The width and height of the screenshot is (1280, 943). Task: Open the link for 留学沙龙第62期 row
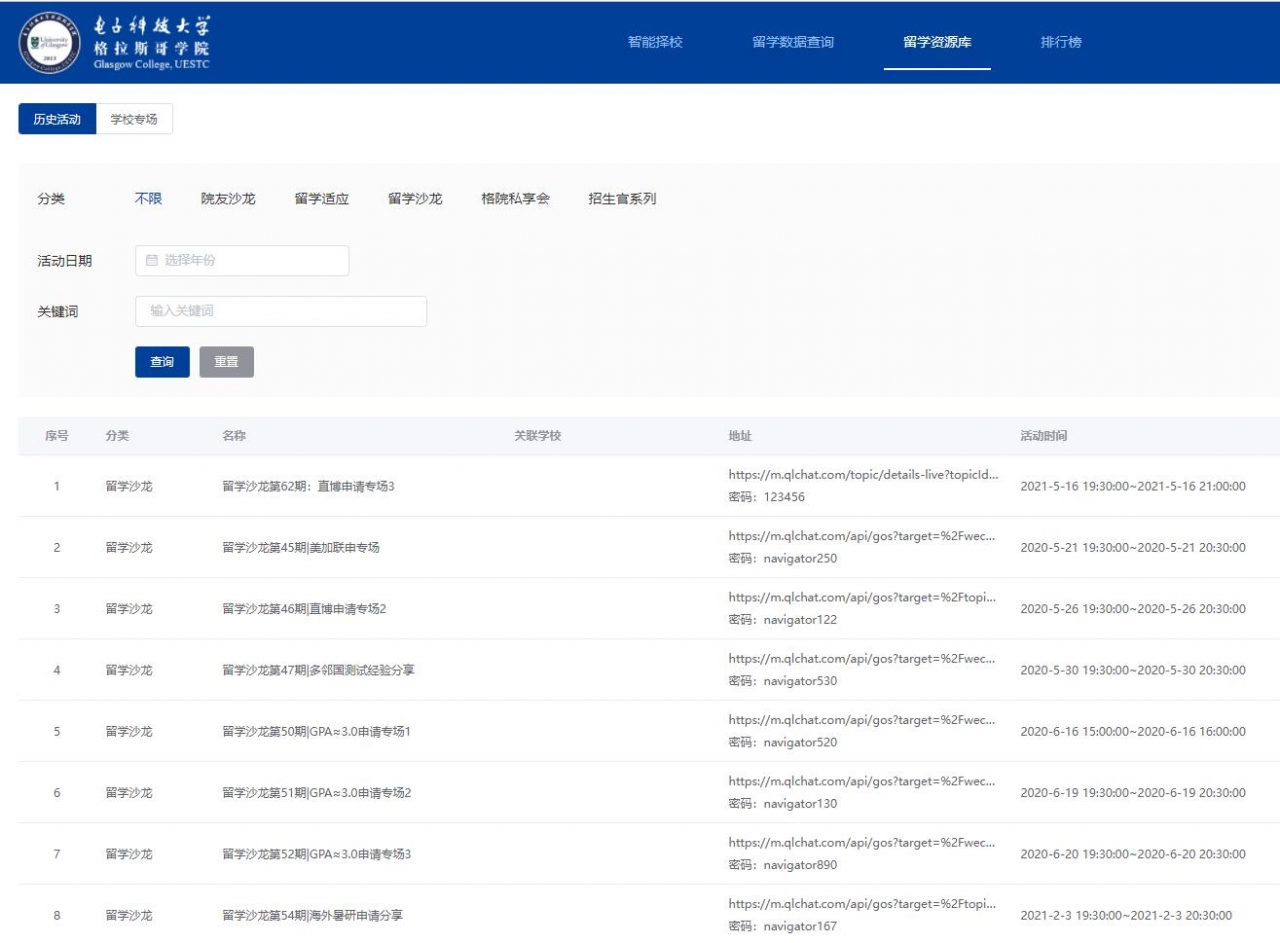(x=863, y=475)
